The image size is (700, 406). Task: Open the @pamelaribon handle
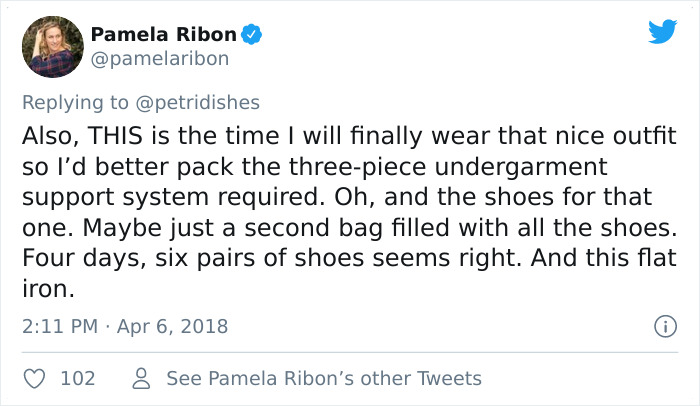tap(160, 58)
